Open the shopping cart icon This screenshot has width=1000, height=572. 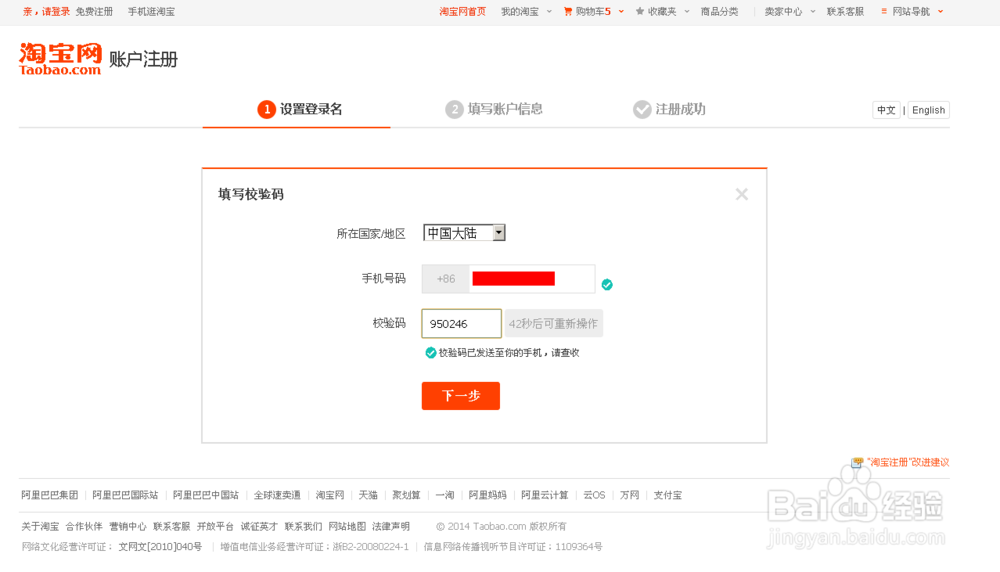click(568, 11)
